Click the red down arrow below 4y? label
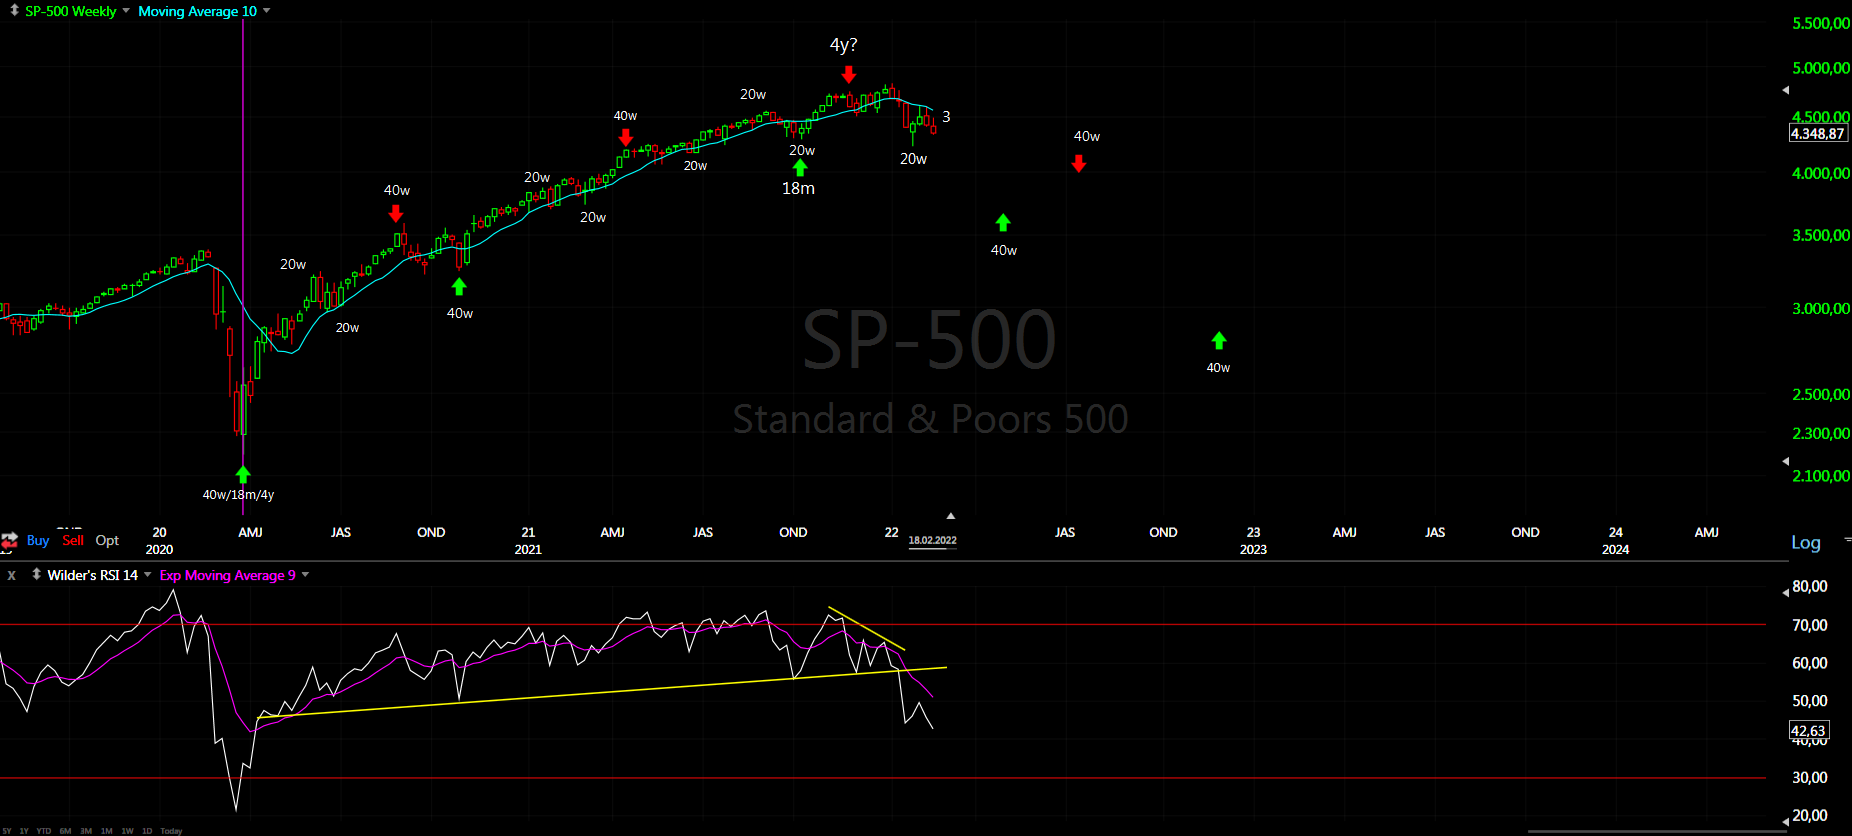1852x836 pixels. coord(849,75)
